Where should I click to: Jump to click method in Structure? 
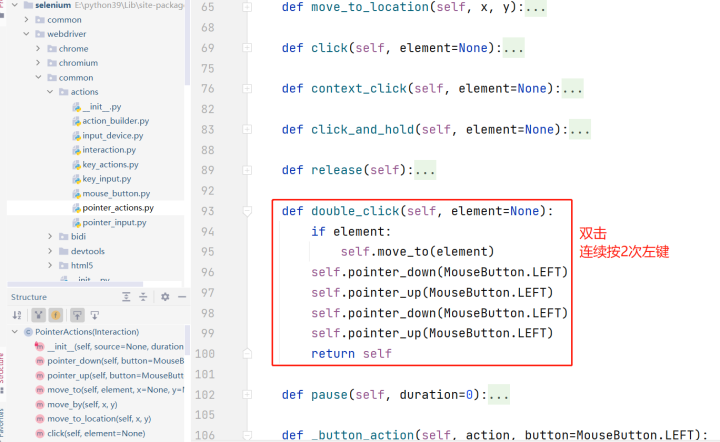pyautogui.click(x=96, y=433)
